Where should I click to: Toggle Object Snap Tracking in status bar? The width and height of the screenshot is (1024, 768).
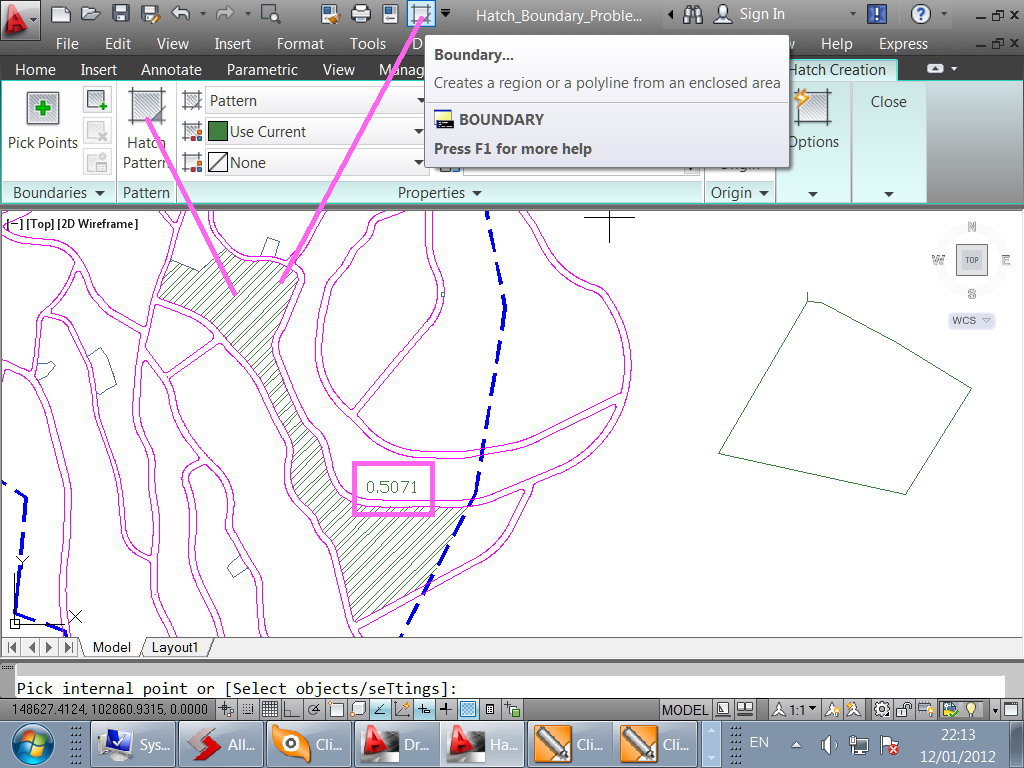(379, 709)
